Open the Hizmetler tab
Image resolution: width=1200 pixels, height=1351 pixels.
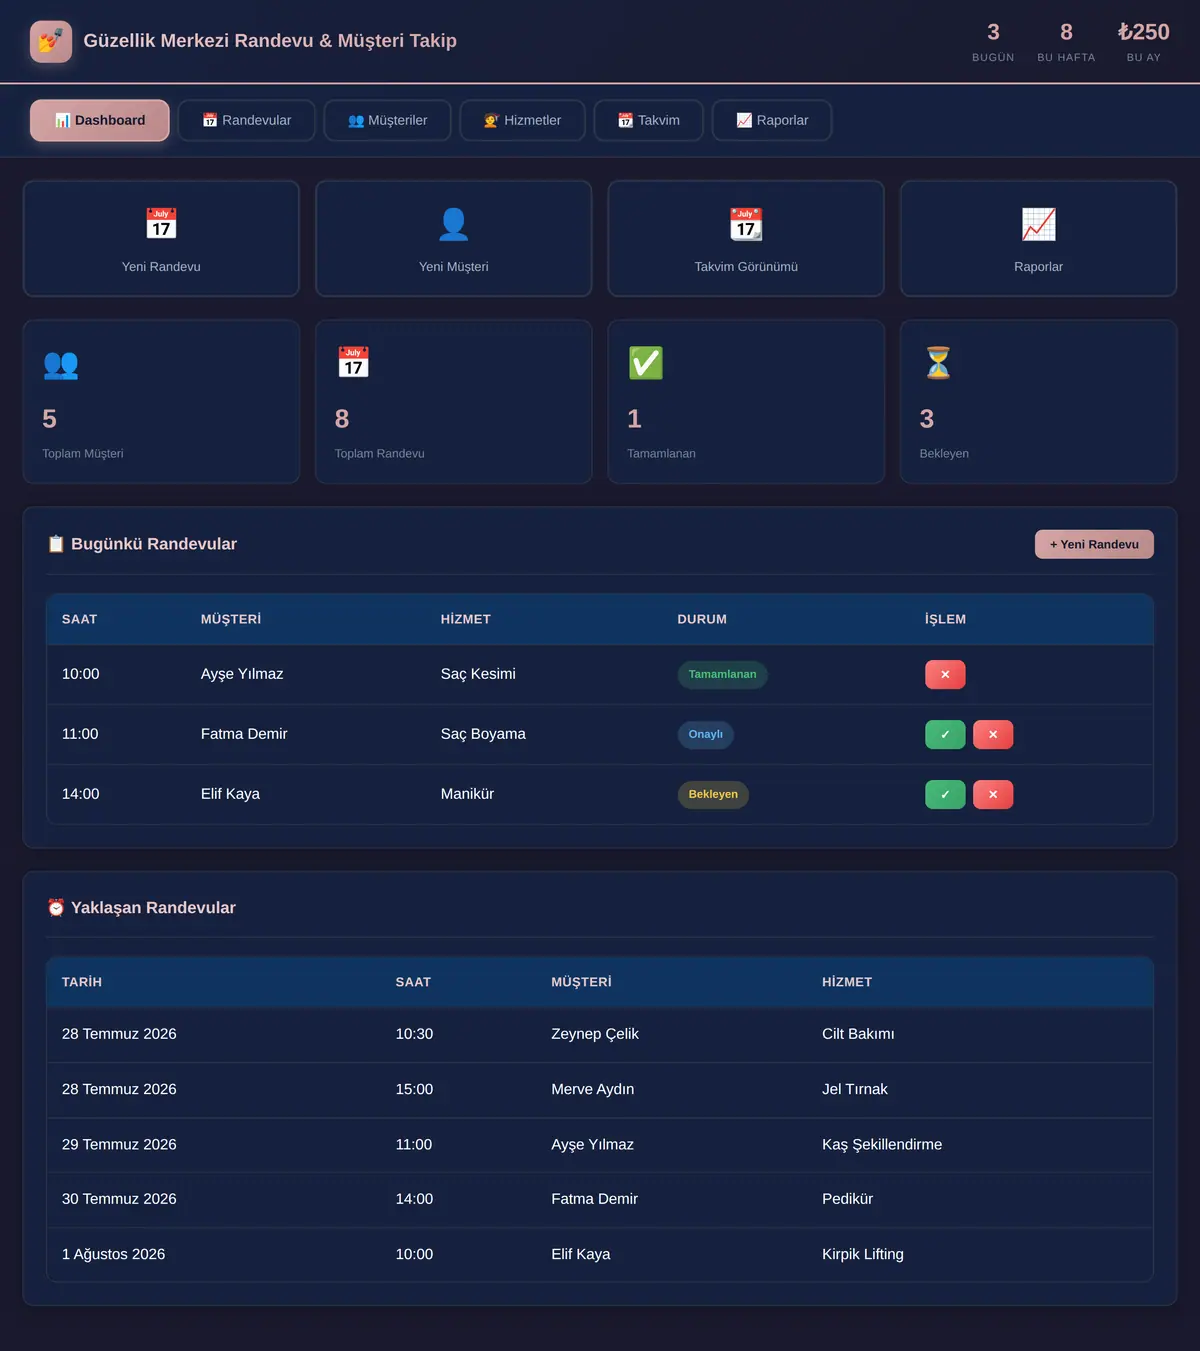(x=522, y=120)
